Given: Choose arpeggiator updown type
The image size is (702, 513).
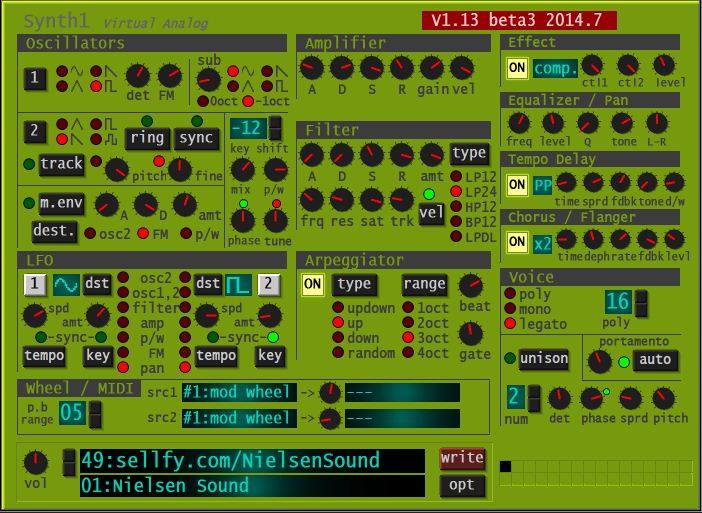Looking at the screenshot, I should tap(338, 308).
